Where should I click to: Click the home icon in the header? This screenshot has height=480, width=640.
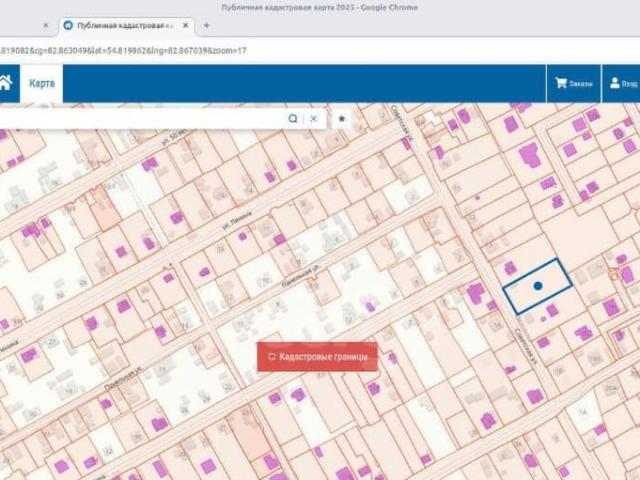click(6, 84)
